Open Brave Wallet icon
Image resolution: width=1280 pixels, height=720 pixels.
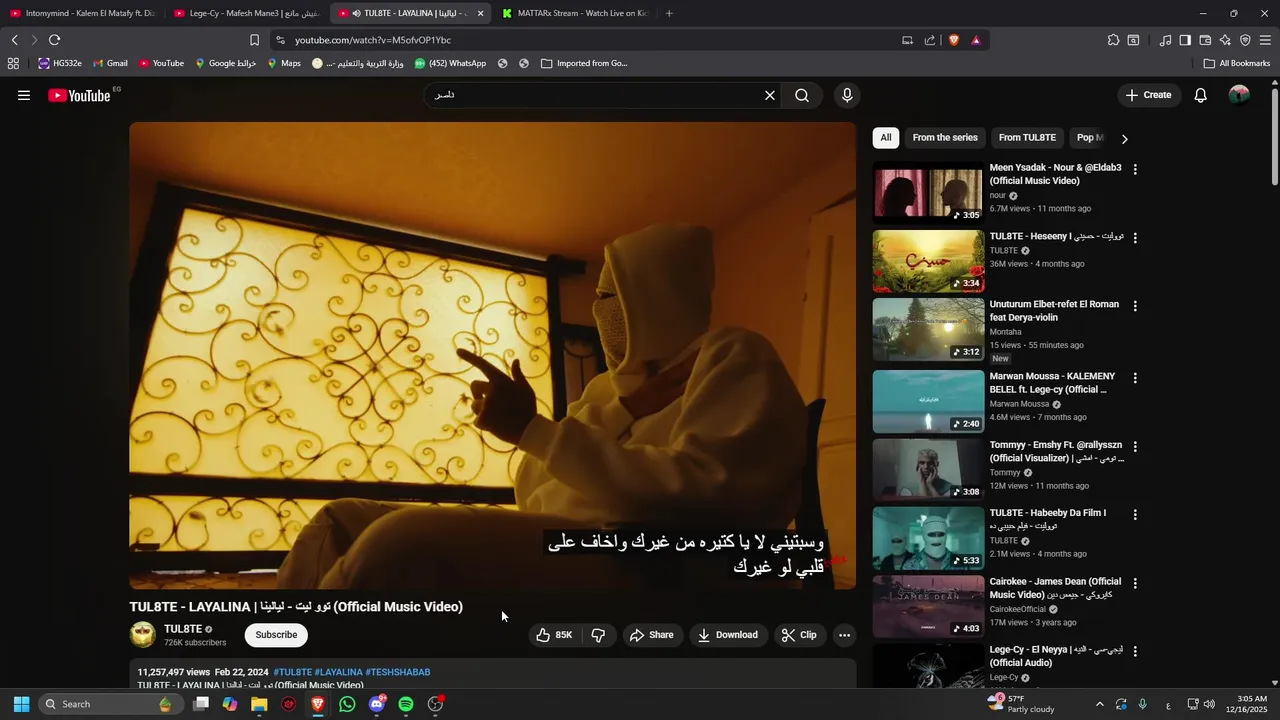[1205, 40]
